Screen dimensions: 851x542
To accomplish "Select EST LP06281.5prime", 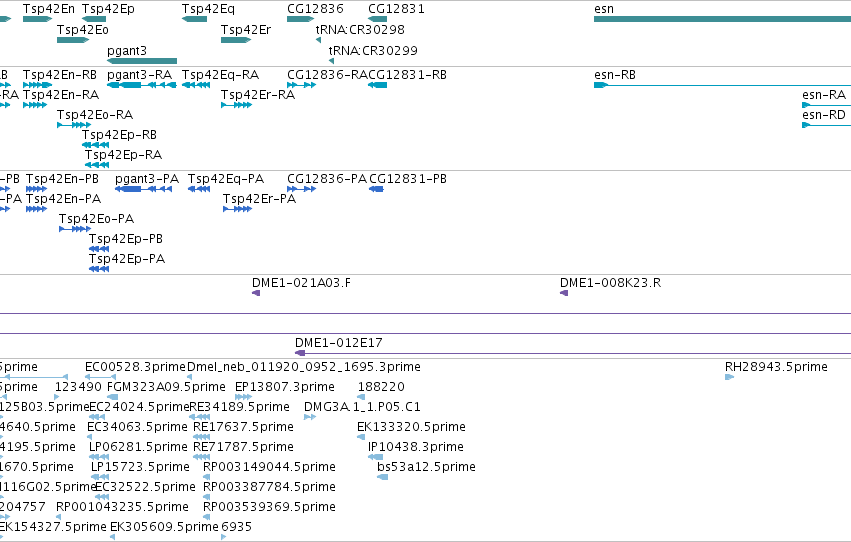I will (x=99, y=457).
